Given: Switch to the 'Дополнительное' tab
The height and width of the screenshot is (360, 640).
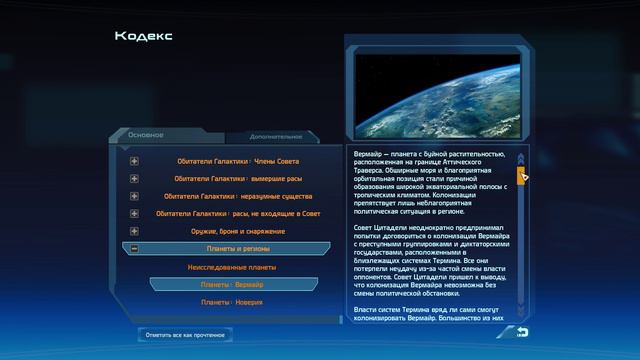Looking at the screenshot, I should tap(276, 137).
